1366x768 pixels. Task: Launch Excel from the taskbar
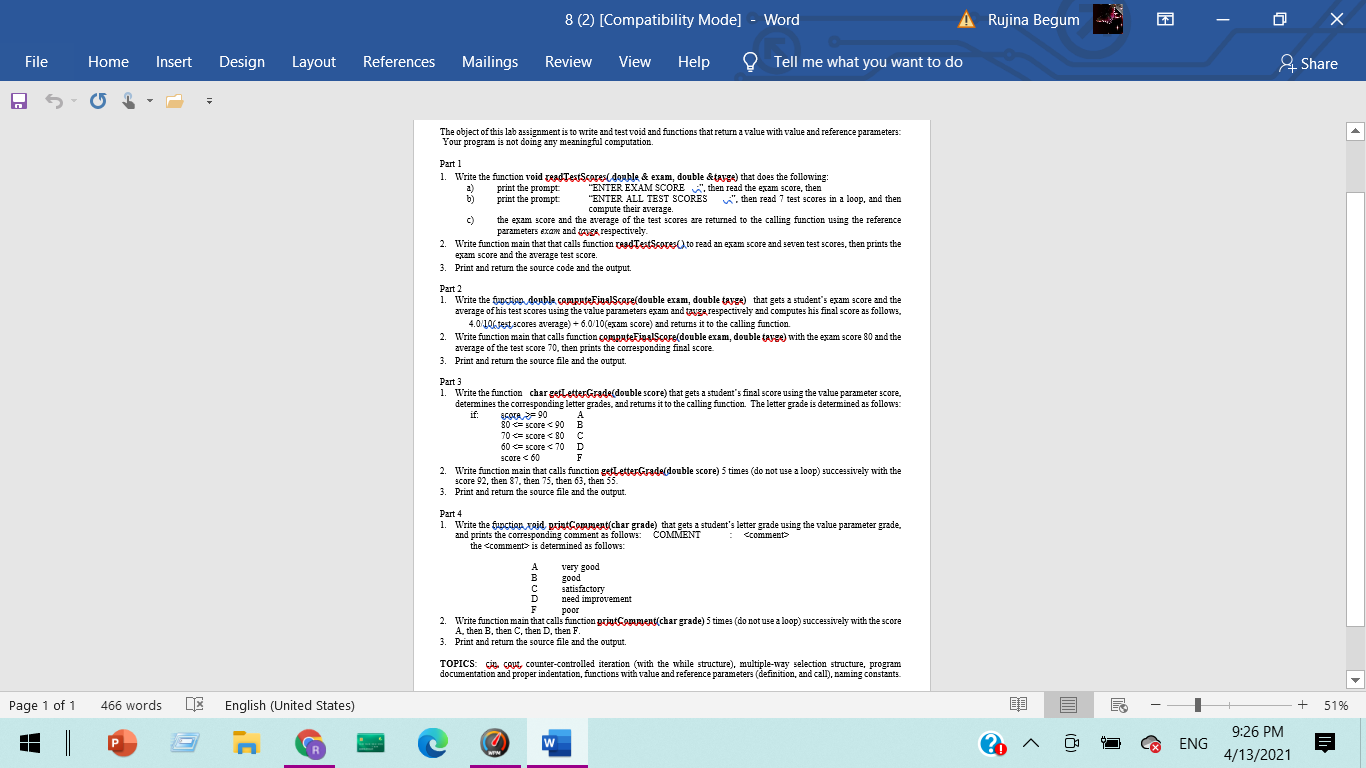tap(371, 743)
